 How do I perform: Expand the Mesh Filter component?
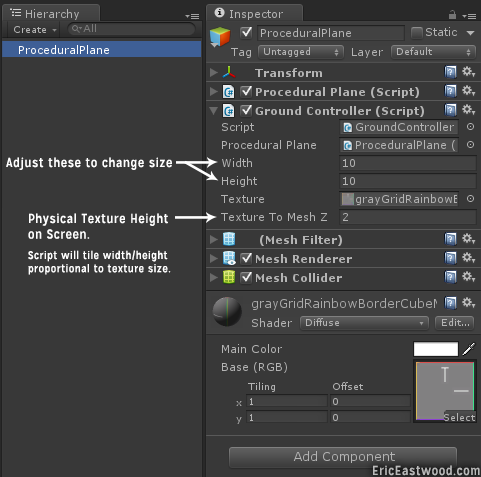tap(214, 239)
